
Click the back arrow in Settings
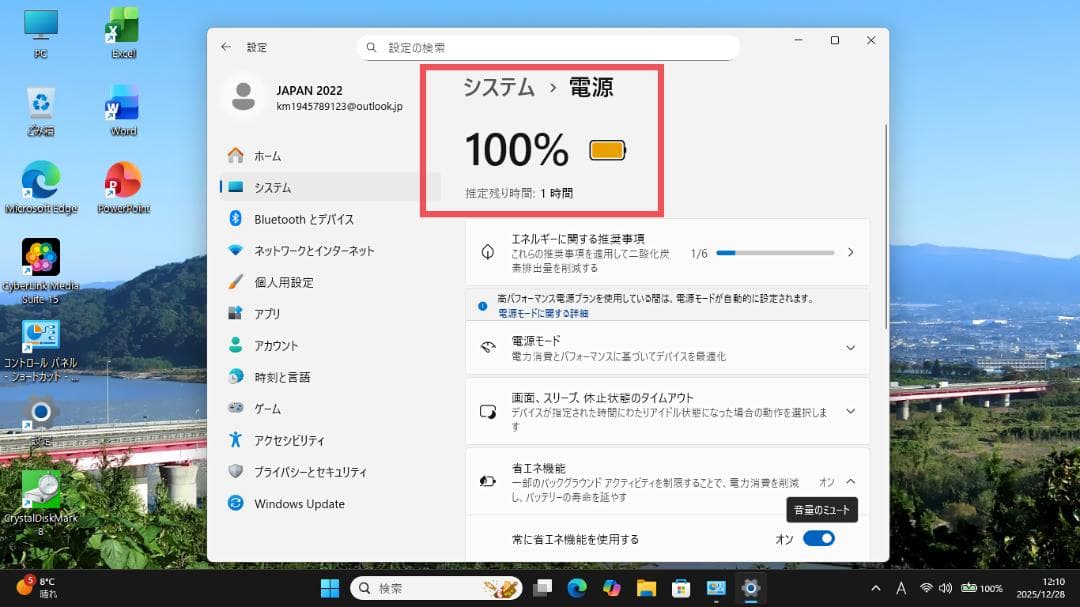(x=226, y=47)
